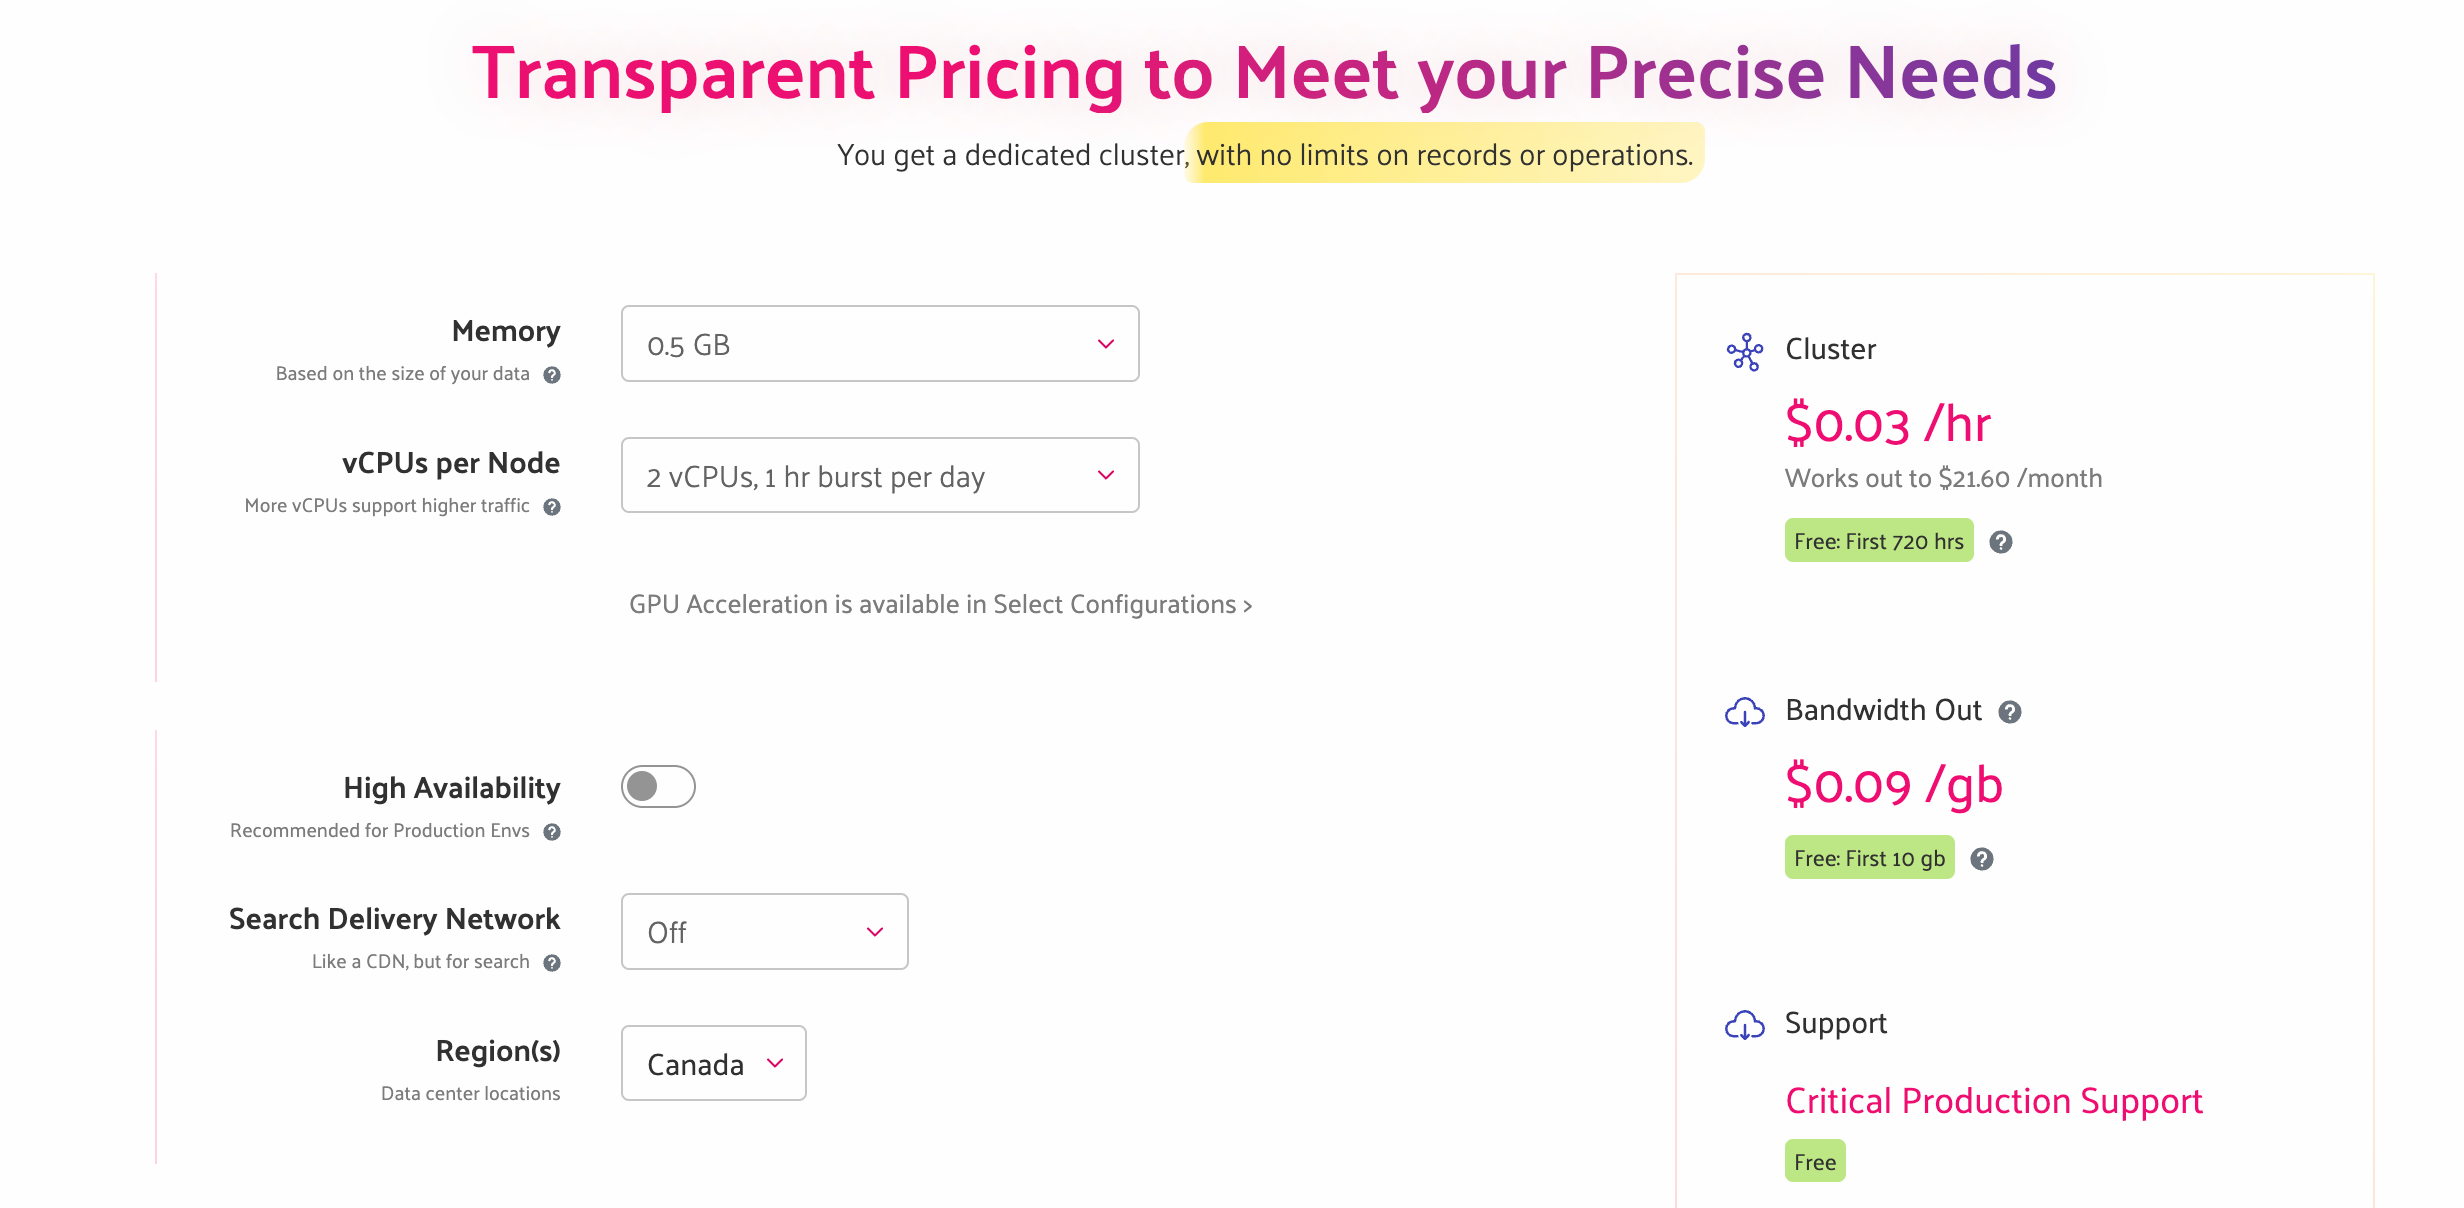Click the Free: First 10 gb badge

[x=1869, y=858]
